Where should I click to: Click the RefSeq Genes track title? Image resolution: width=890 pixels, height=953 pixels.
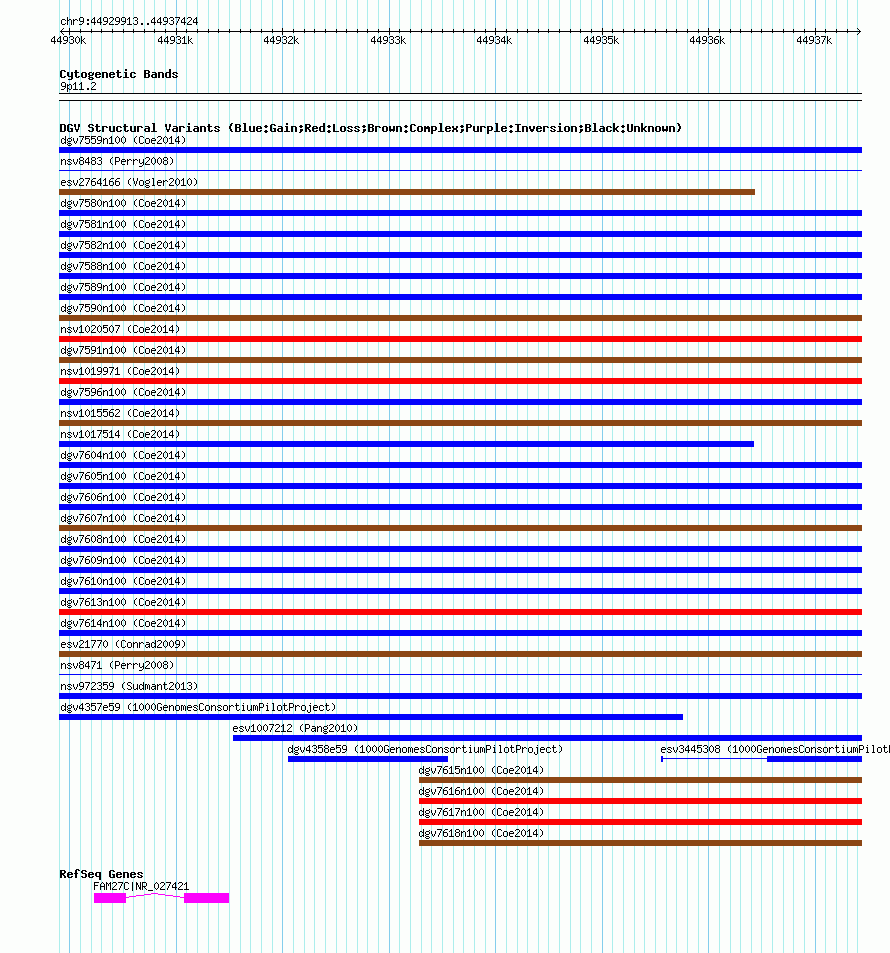101,874
